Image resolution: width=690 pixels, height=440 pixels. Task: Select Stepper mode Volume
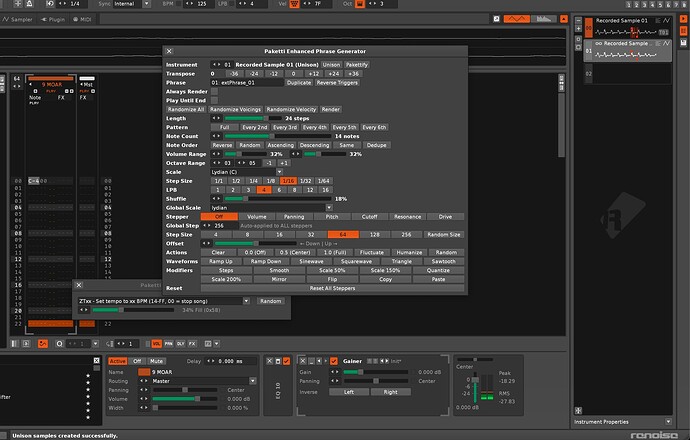pos(257,216)
